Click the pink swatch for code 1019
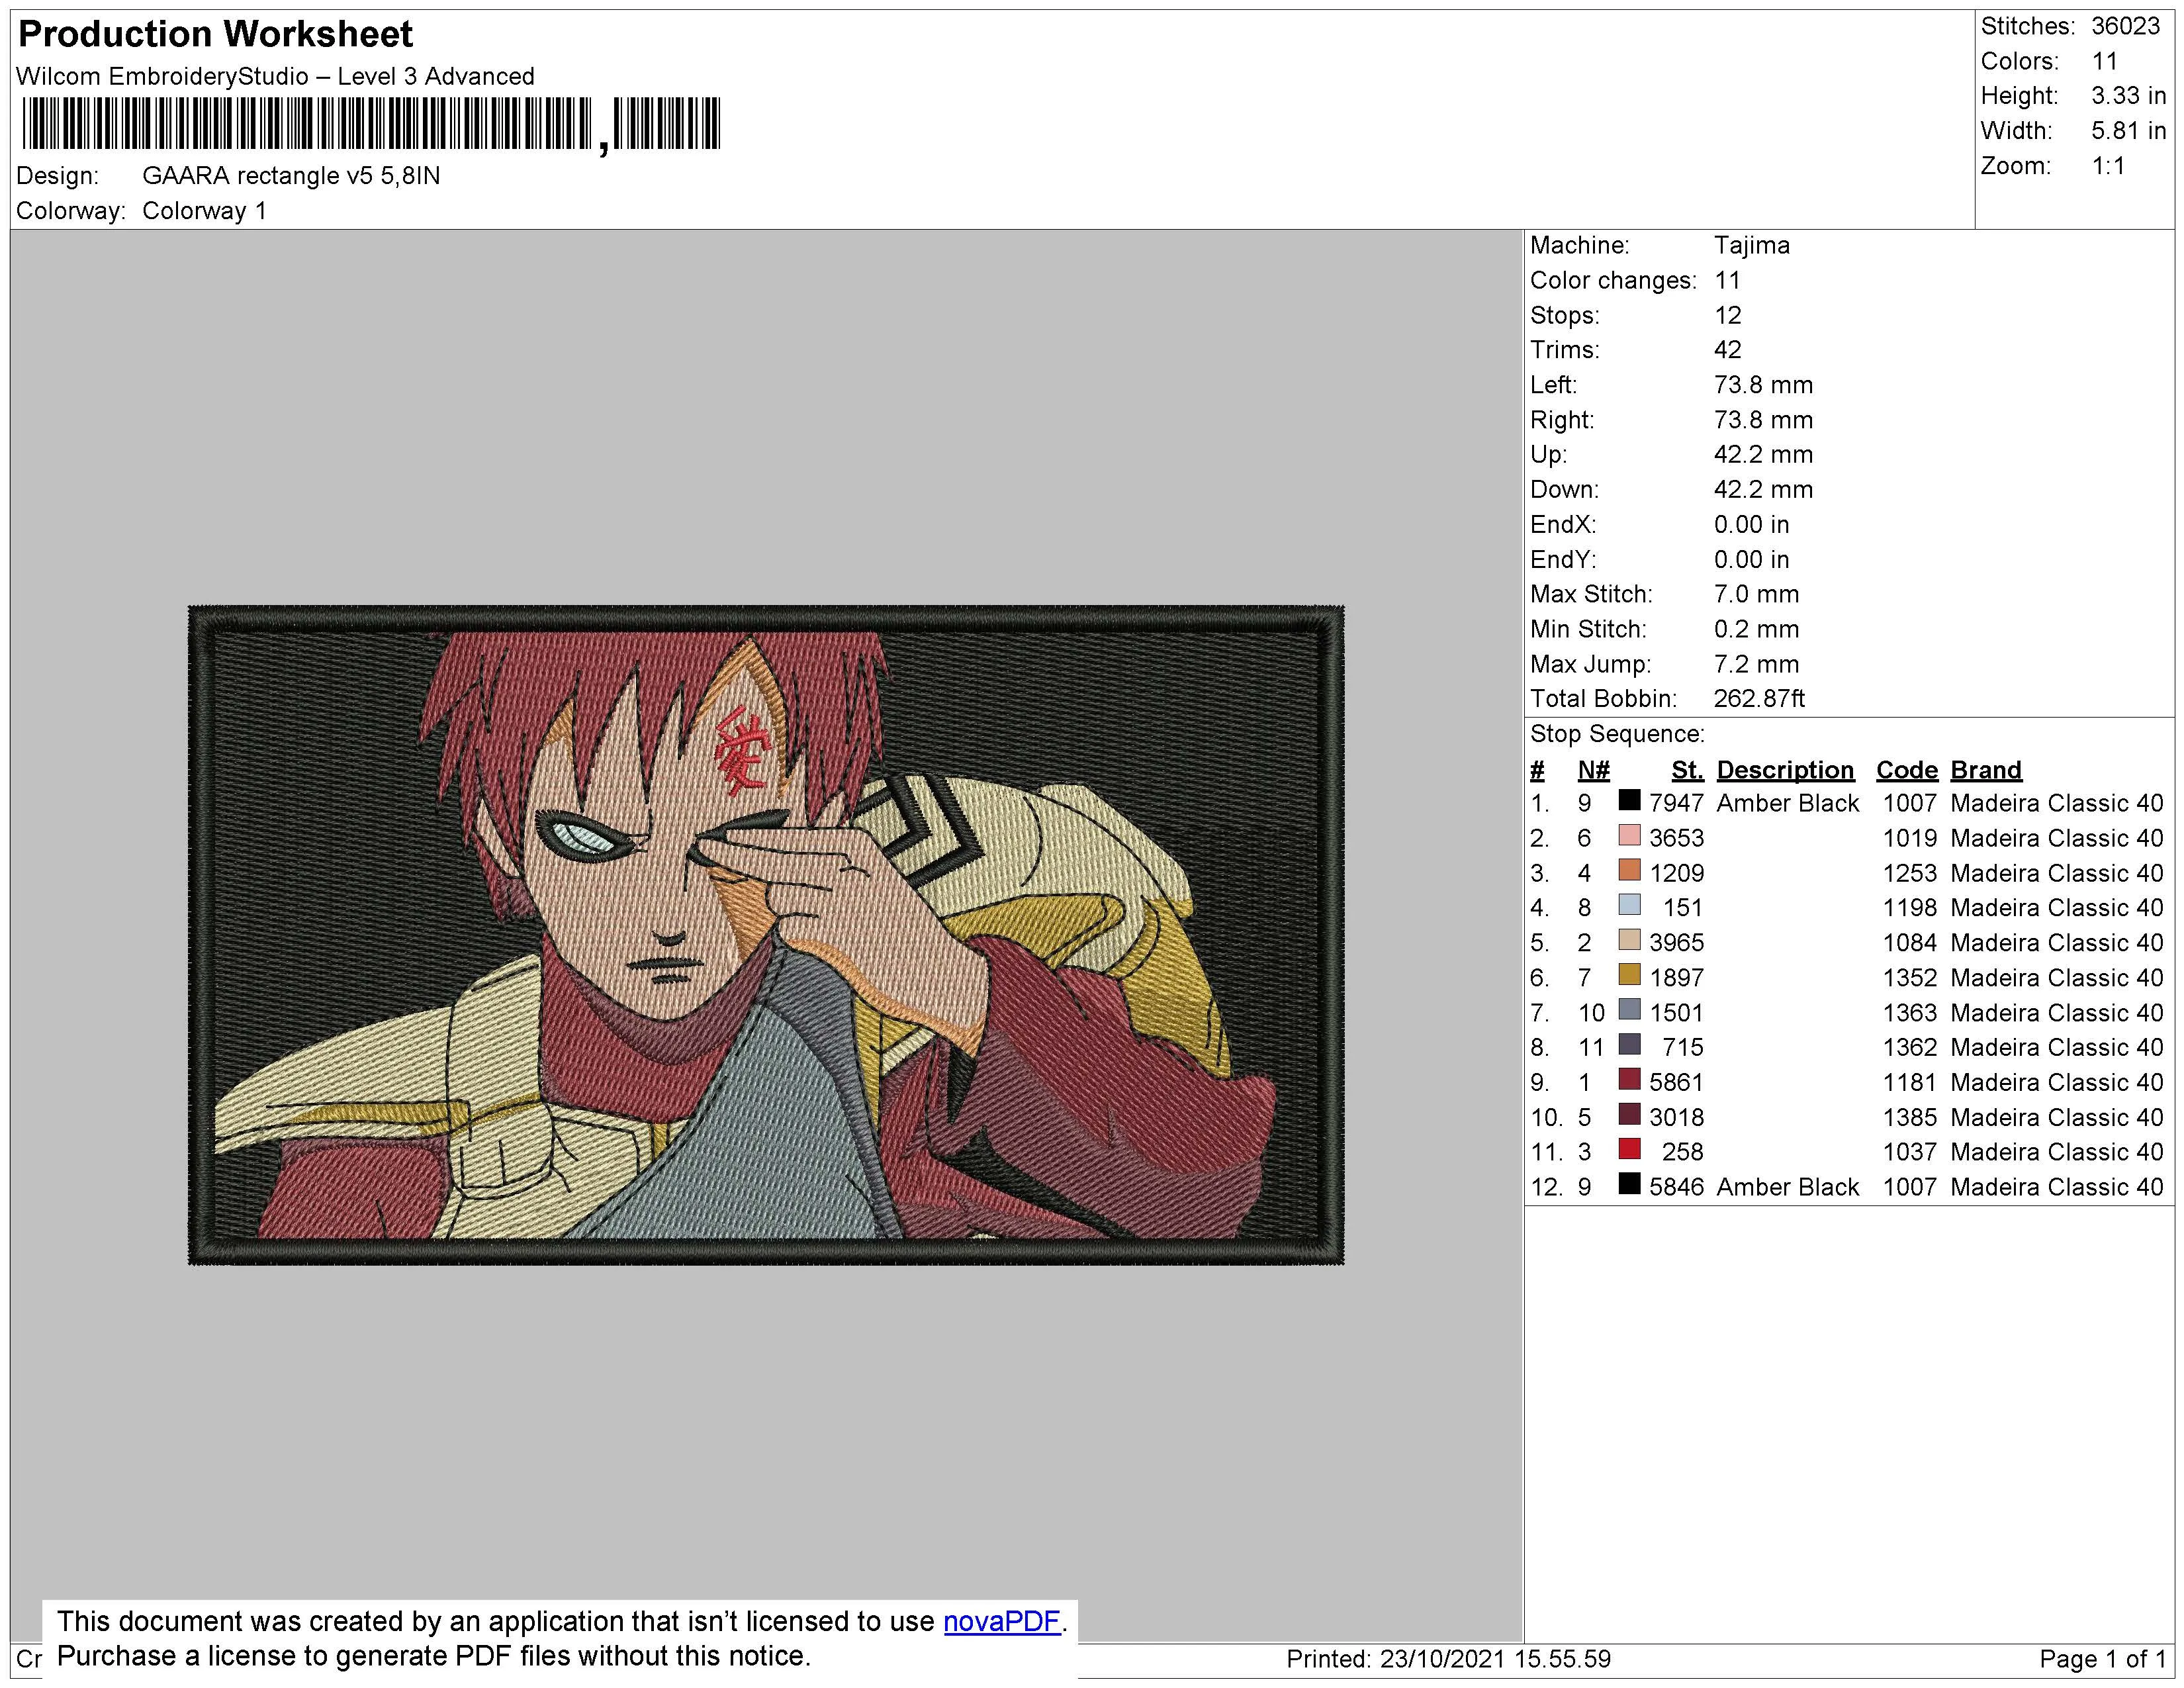 [x=1629, y=835]
